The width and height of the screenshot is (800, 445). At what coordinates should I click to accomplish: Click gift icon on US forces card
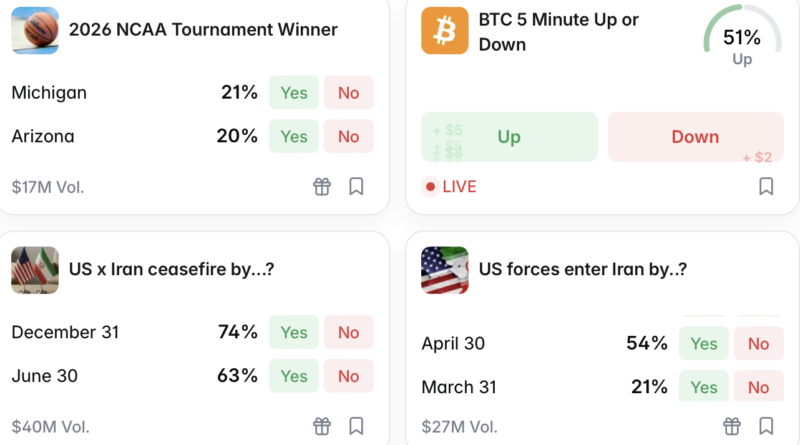(x=732, y=426)
